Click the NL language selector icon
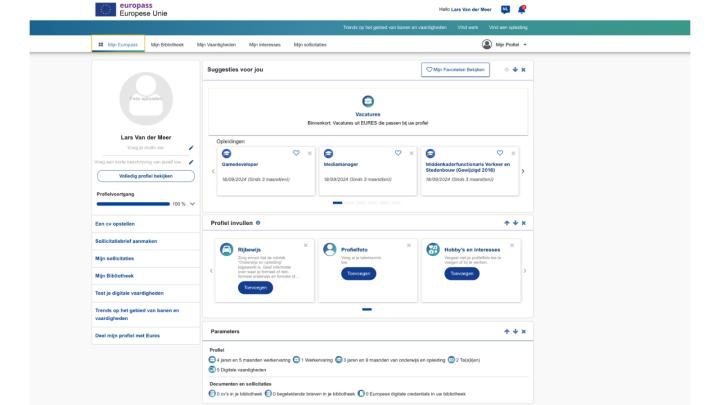This screenshot has height=405, width=720. coord(505,9)
